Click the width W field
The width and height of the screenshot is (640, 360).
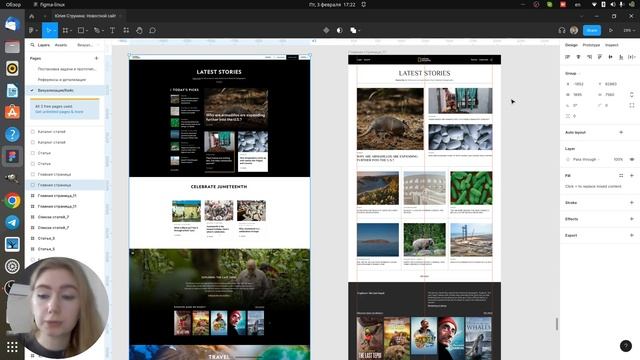[579, 95]
